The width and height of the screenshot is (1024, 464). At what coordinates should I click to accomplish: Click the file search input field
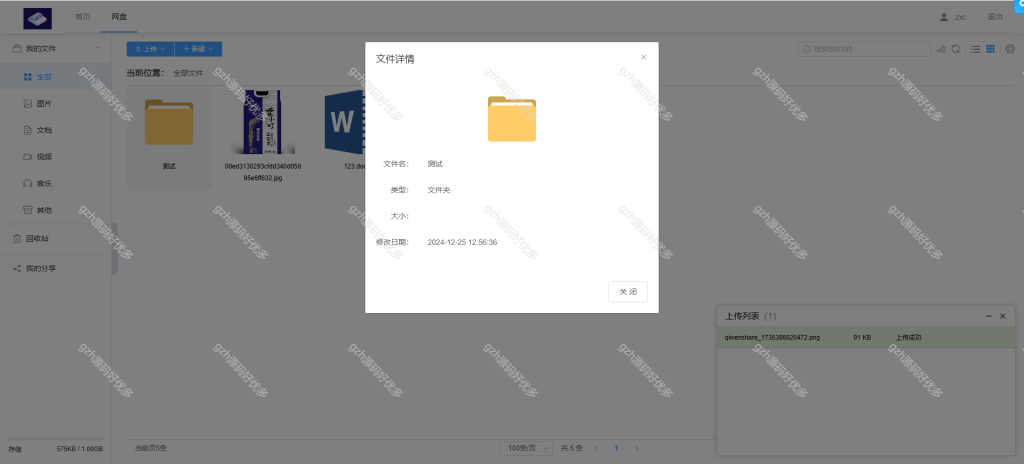tap(865, 49)
